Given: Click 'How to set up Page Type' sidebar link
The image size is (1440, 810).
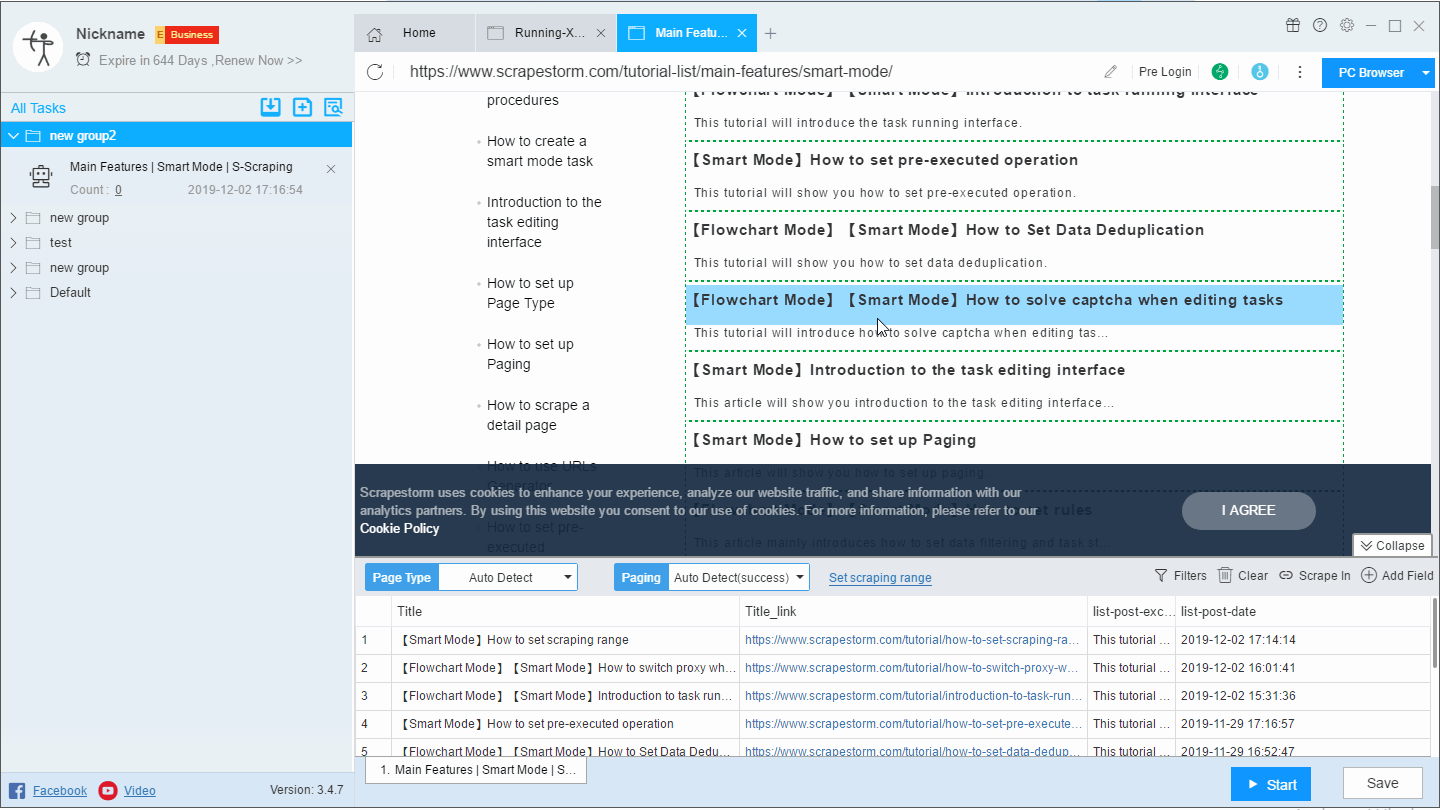Looking at the screenshot, I should 531,293.
